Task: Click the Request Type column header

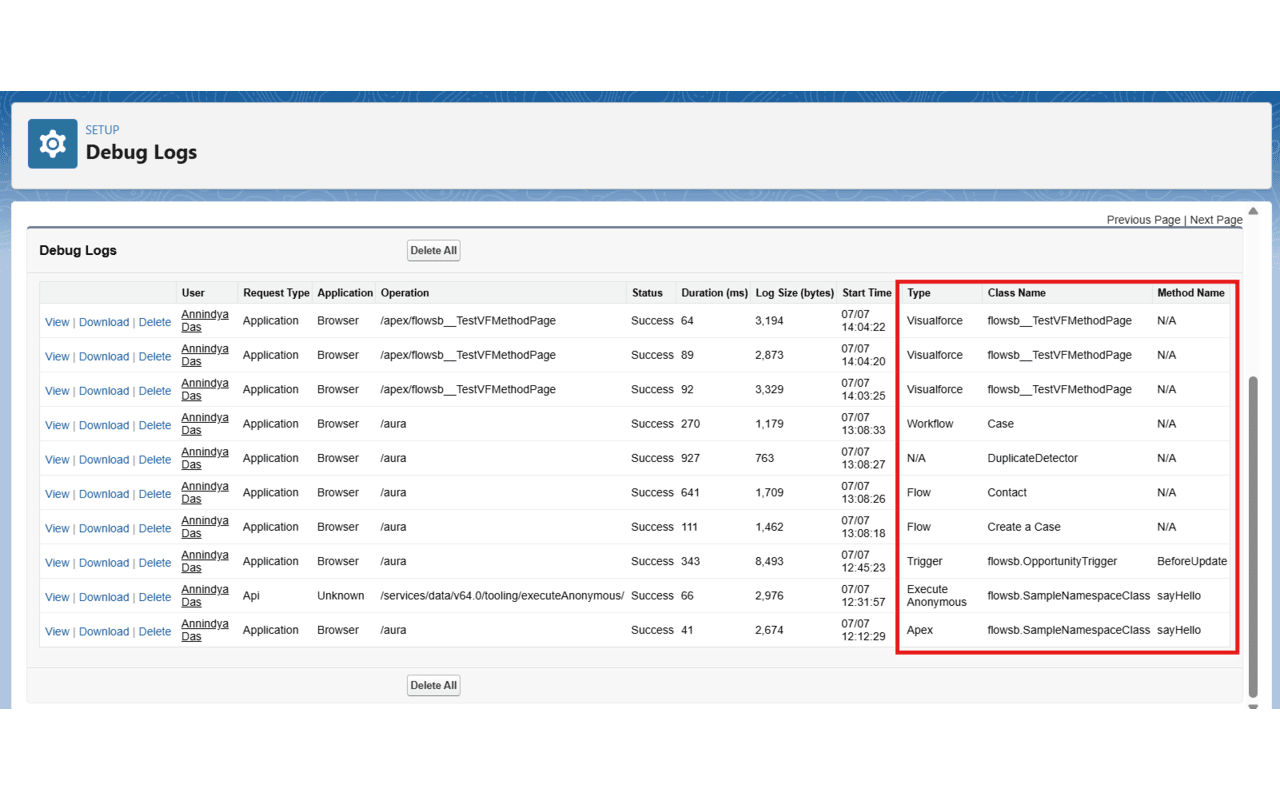Action: (x=276, y=293)
